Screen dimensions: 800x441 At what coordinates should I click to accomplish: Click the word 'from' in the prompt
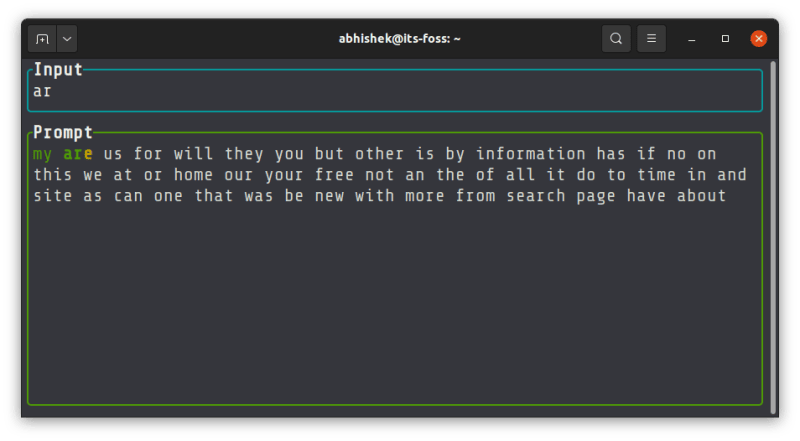[x=475, y=195]
